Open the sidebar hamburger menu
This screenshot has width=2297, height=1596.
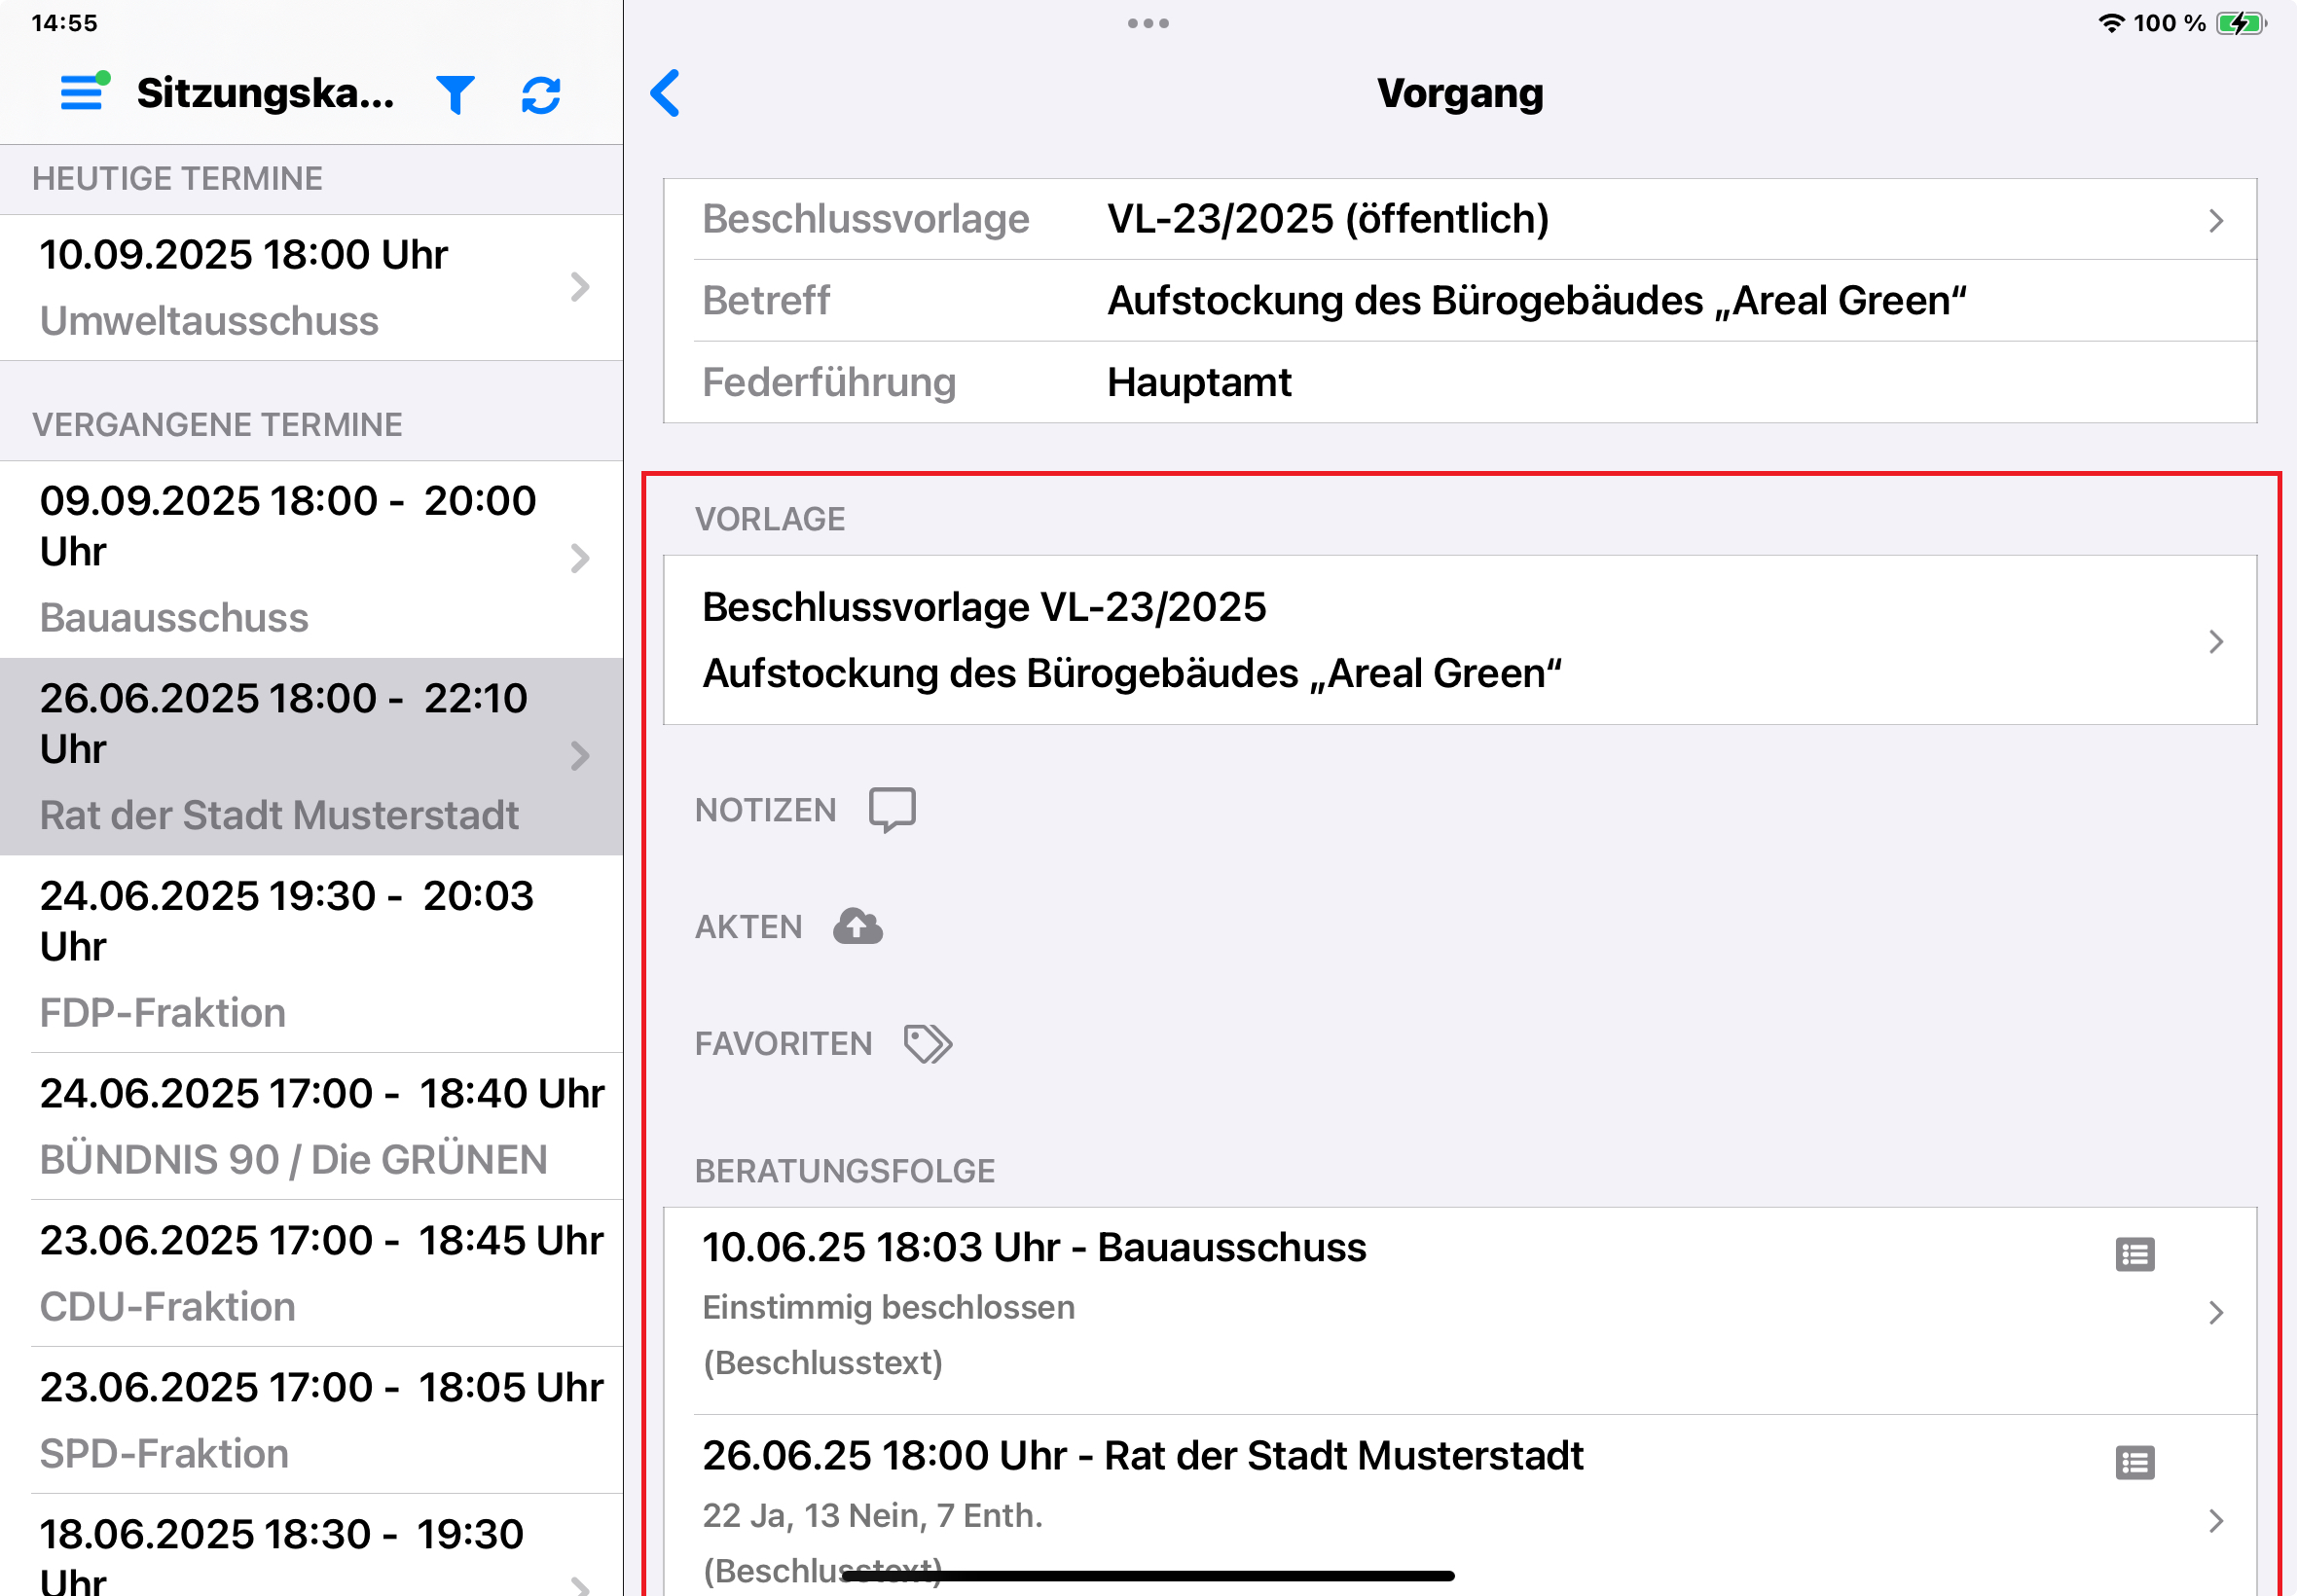click(82, 93)
